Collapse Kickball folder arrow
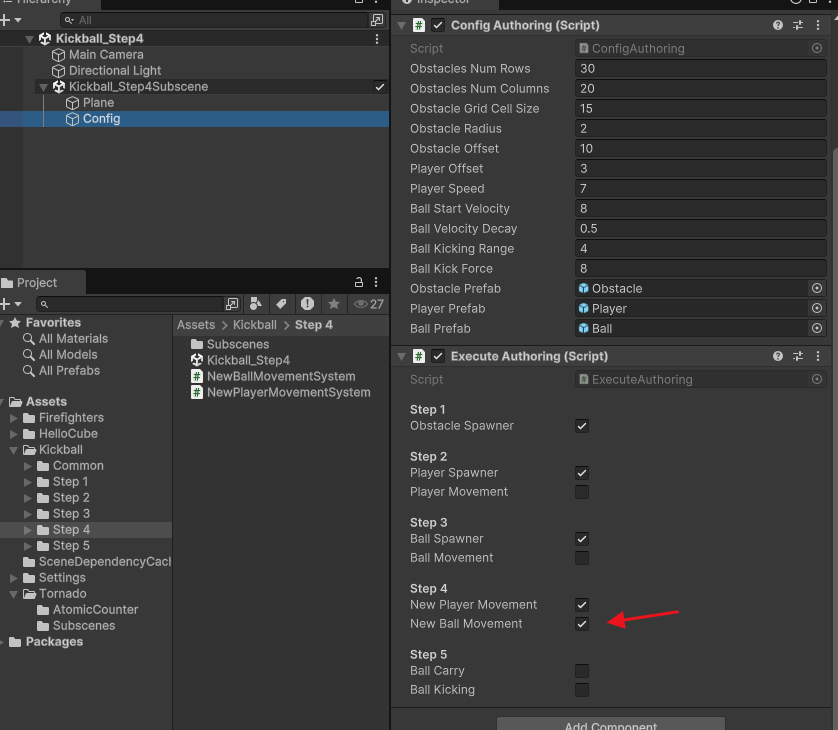This screenshot has height=730, width=838. (x=14, y=451)
